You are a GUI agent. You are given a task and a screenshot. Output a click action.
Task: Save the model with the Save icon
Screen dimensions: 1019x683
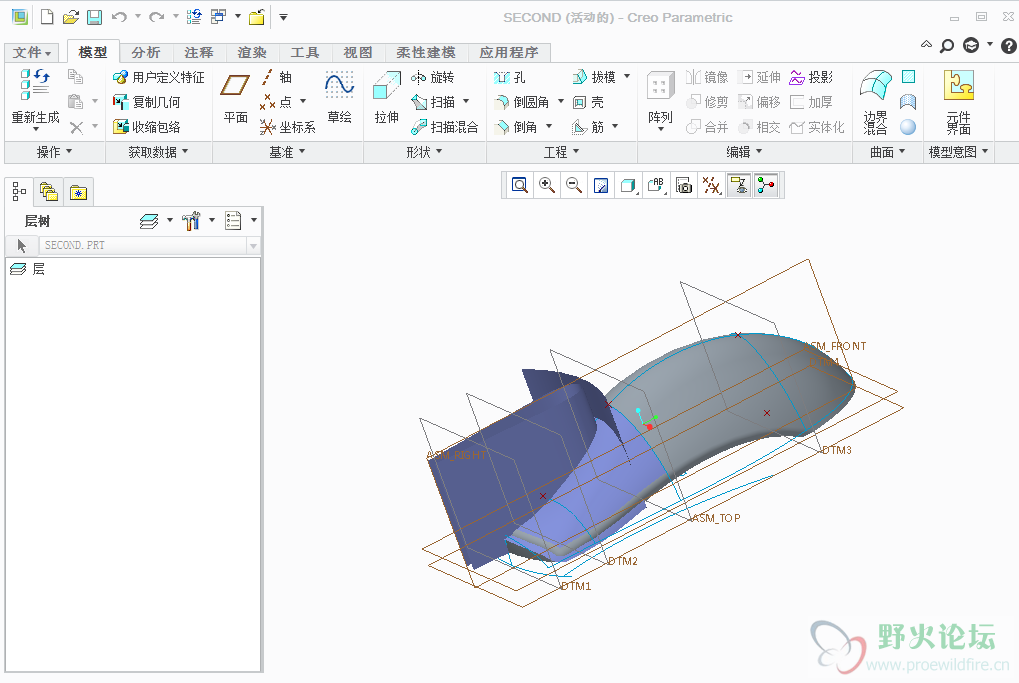point(95,17)
